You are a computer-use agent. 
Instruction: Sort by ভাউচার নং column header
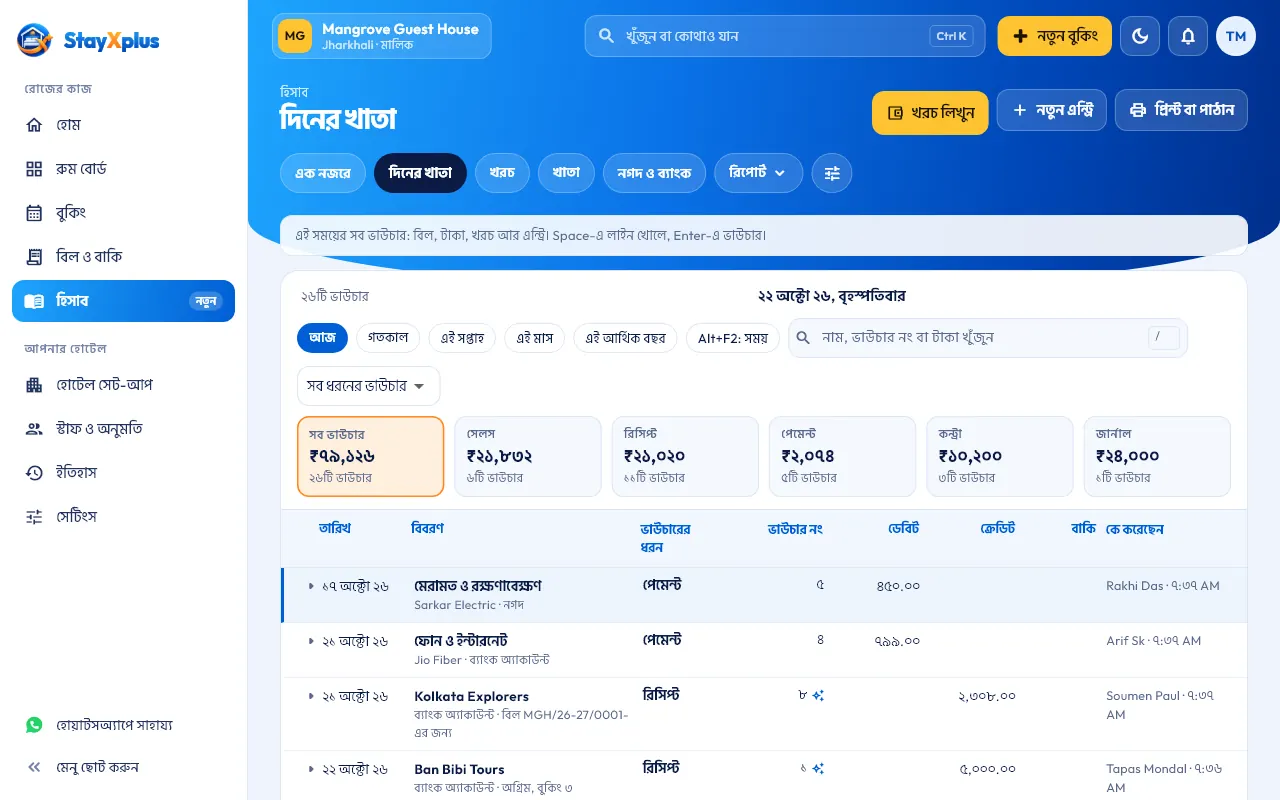click(x=795, y=528)
